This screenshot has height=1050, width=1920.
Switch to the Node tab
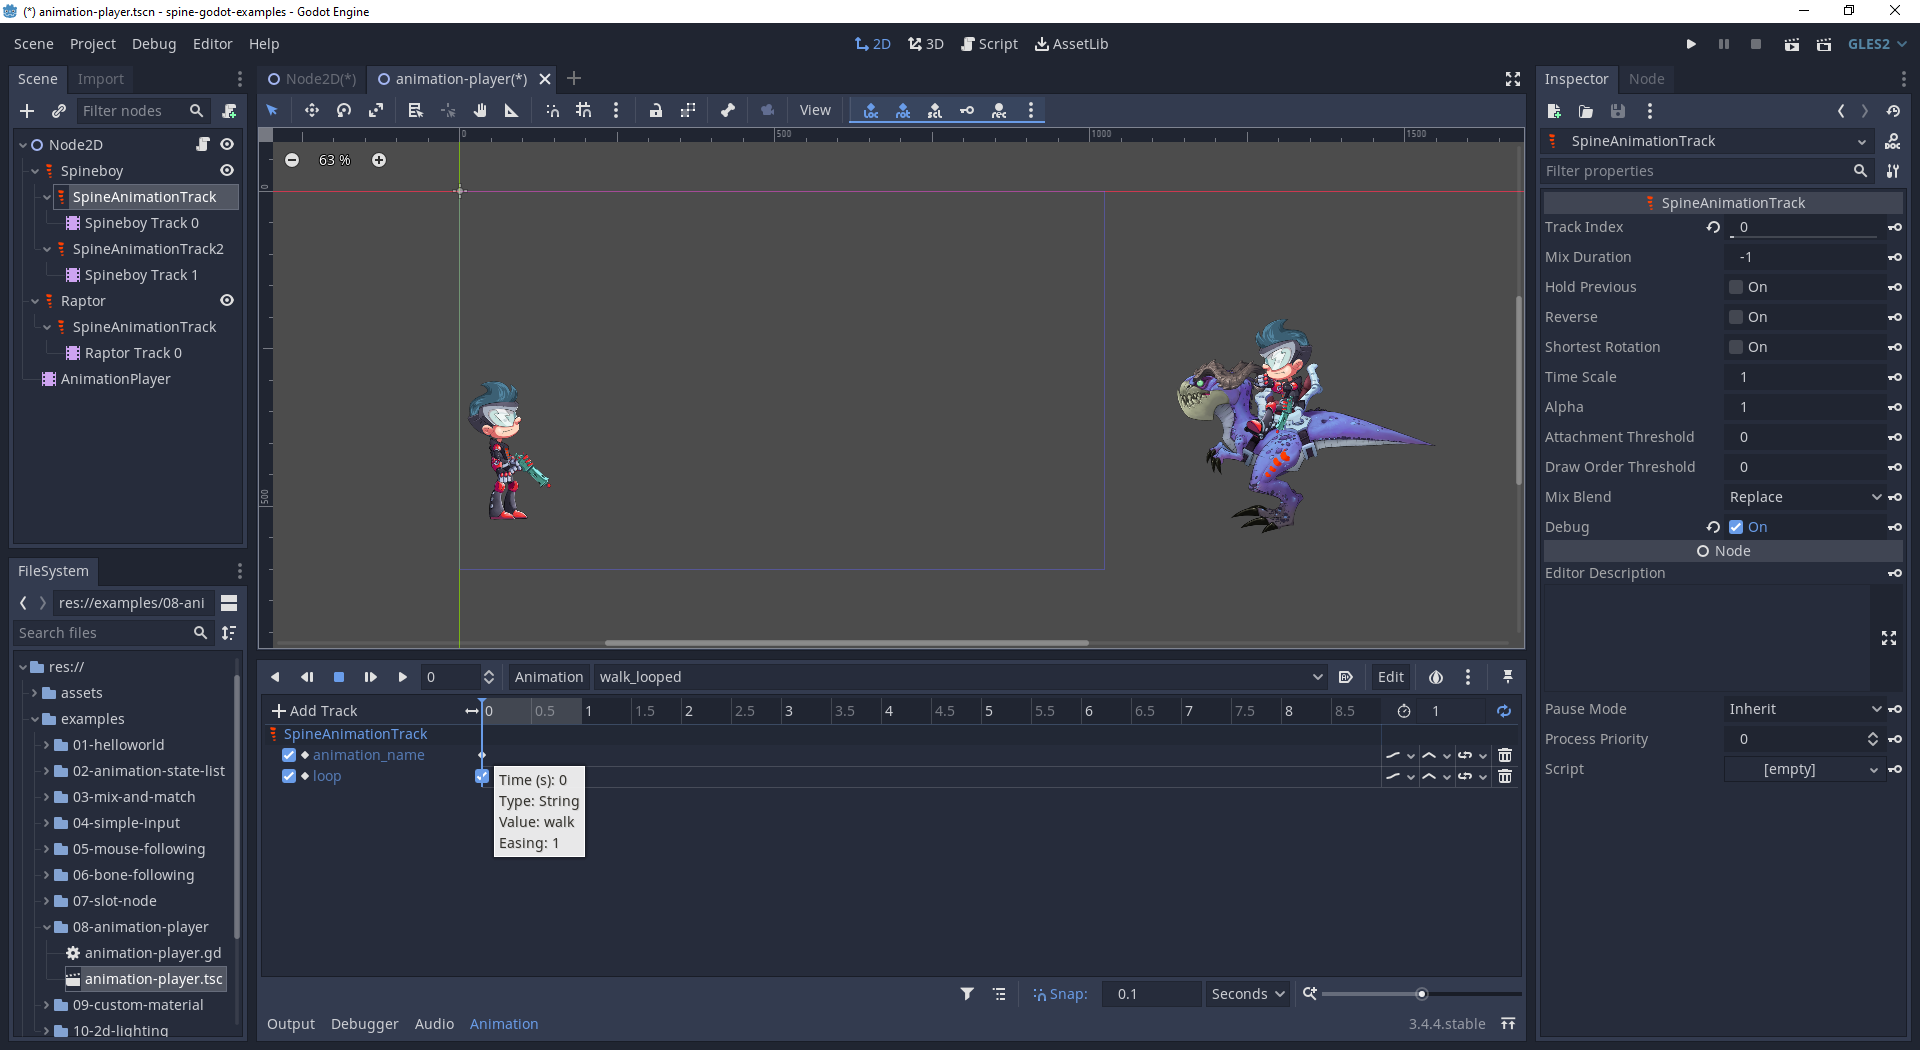pos(1646,79)
